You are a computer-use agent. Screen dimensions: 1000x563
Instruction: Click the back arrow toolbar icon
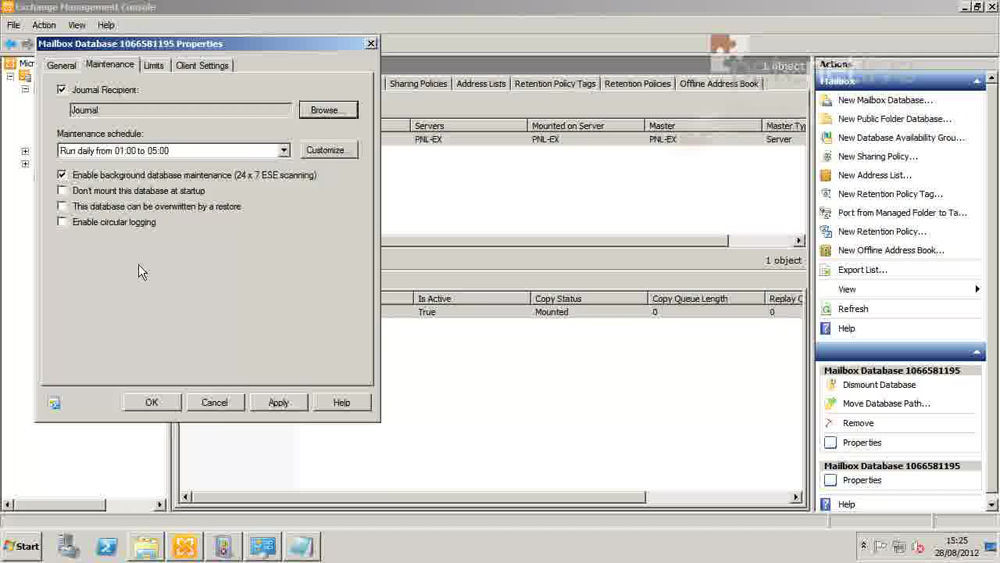tap(11, 44)
